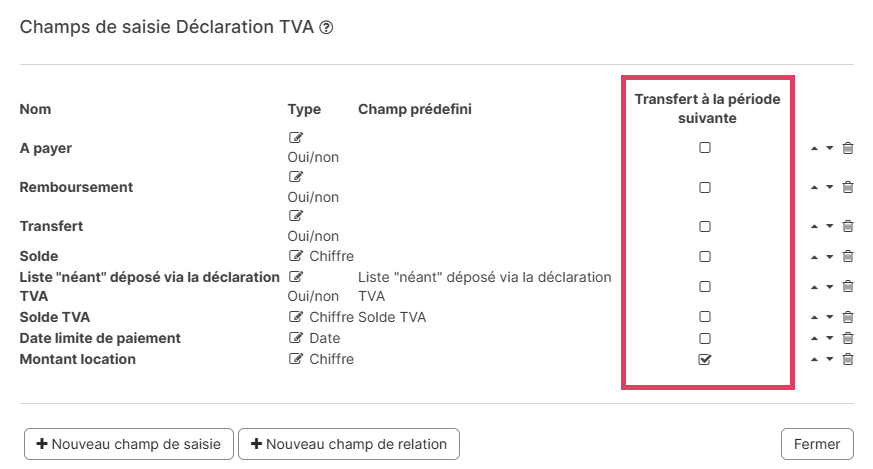The width and height of the screenshot is (873, 469).
Task: Delete the Montant location field
Action: point(848,359)
